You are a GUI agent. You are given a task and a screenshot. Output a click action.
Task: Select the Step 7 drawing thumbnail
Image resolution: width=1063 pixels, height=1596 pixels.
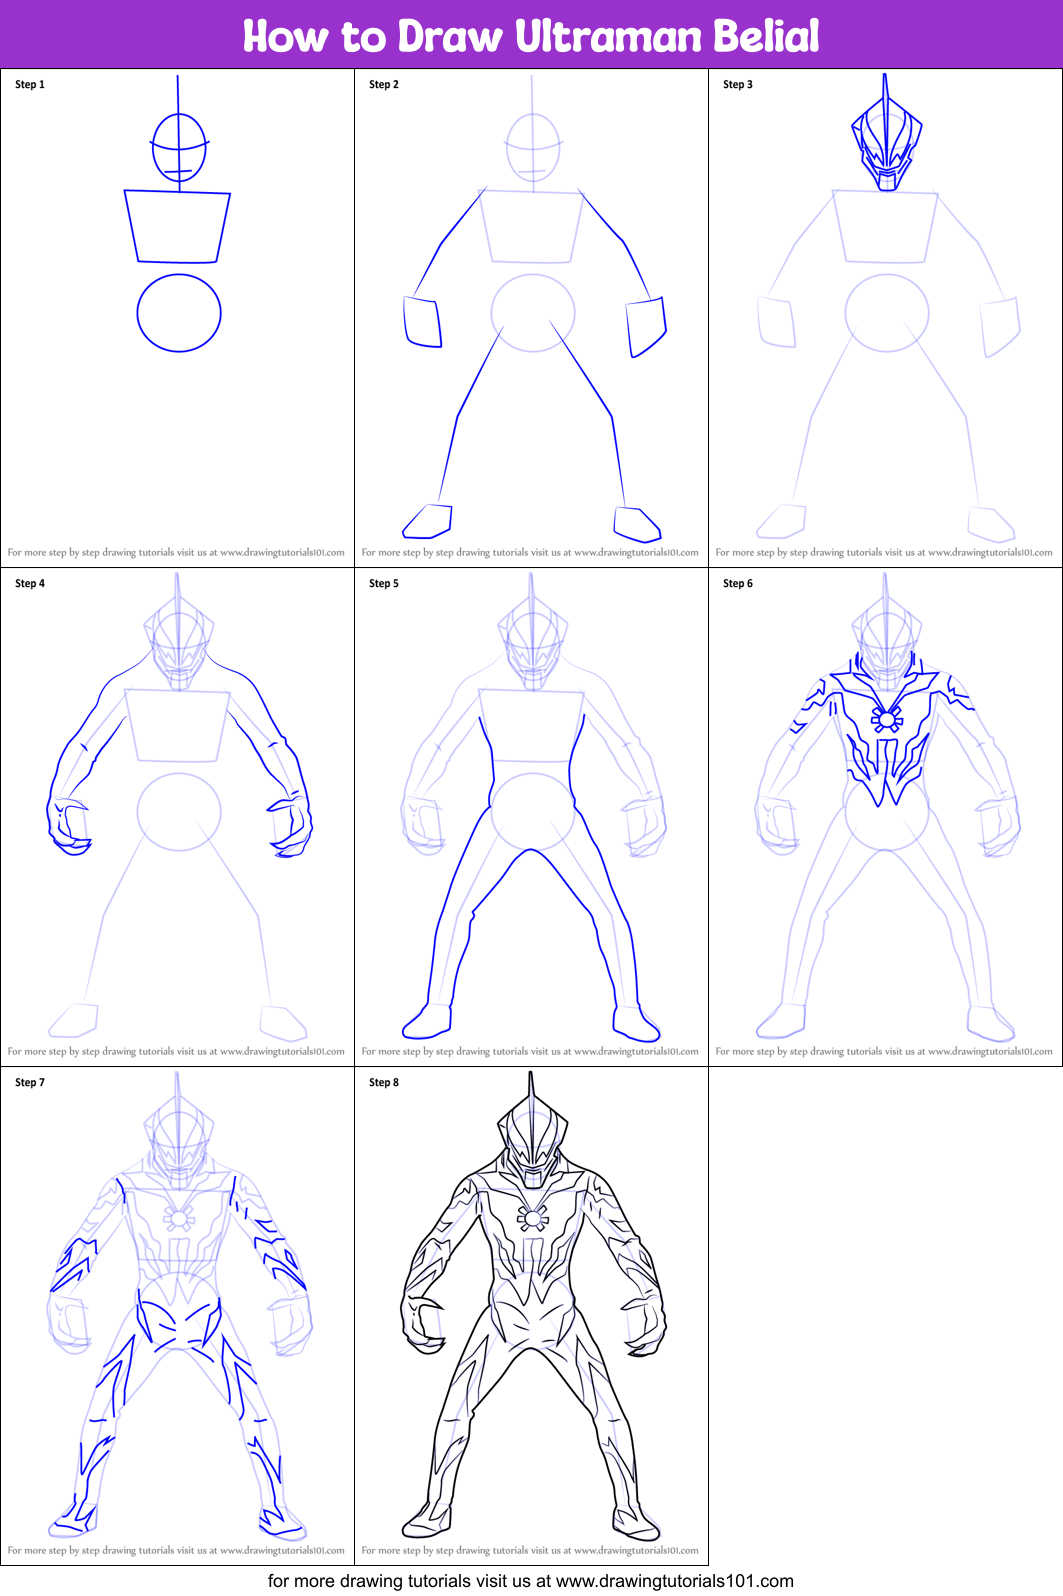tap(177, 1316)
